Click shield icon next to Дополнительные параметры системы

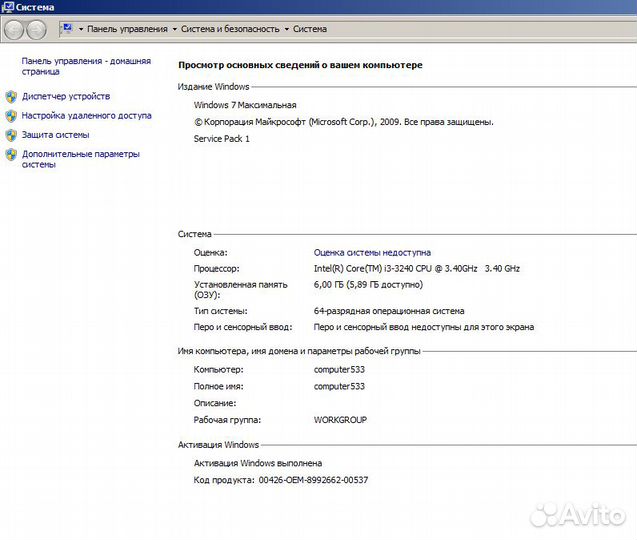click(x=11, y=154)
